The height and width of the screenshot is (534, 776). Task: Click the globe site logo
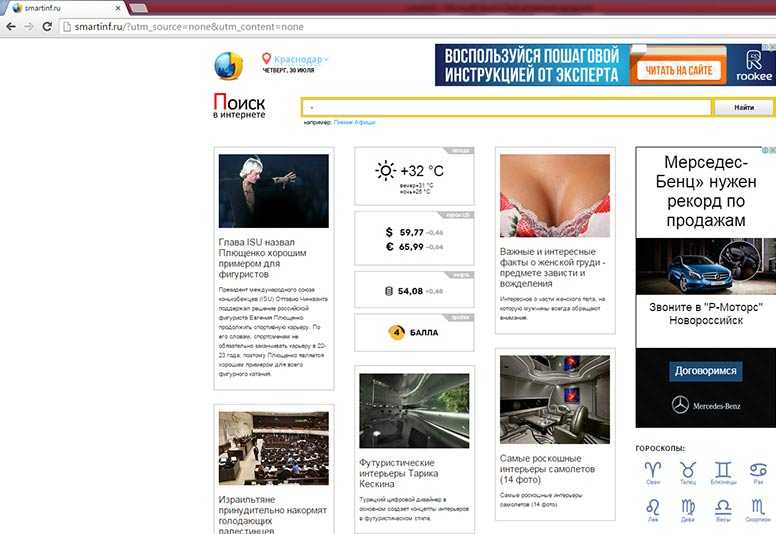tap(229, 65)
